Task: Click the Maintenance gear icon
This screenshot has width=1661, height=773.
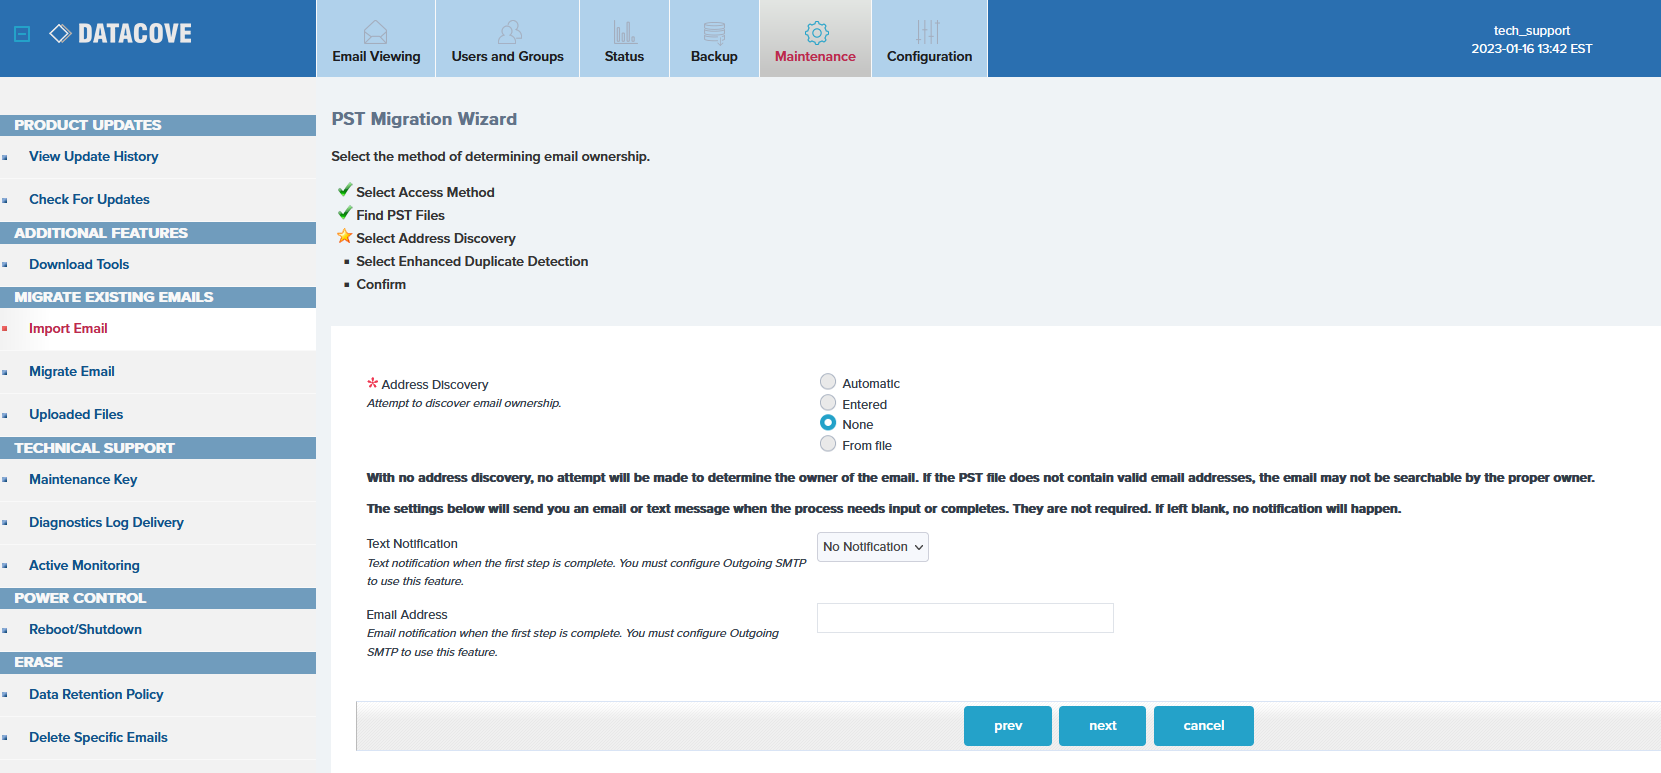Action: point(816,32)
